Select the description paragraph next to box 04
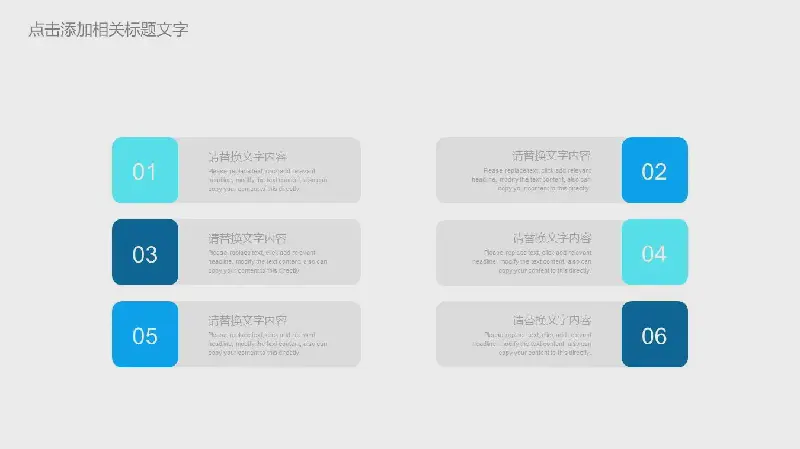800x449 pixels. (531, 261)
